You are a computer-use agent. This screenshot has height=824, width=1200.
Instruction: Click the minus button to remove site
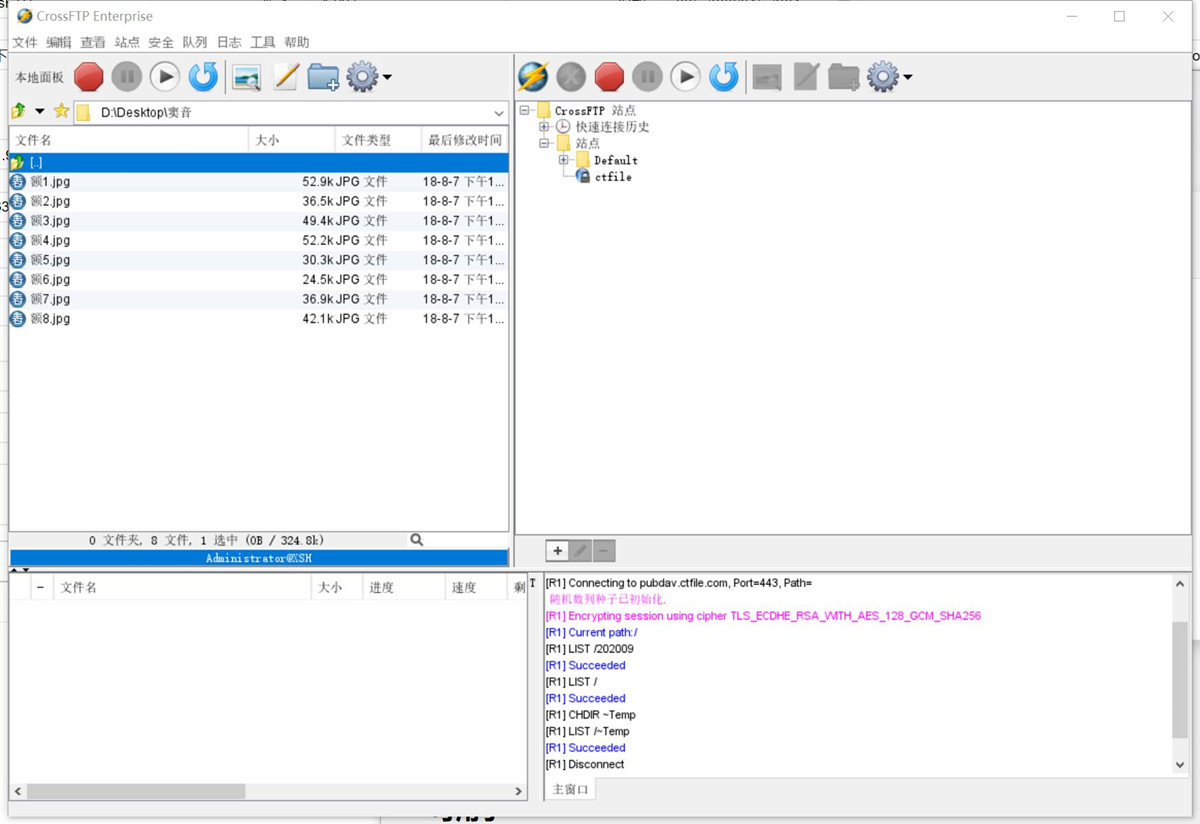point(604,551)
